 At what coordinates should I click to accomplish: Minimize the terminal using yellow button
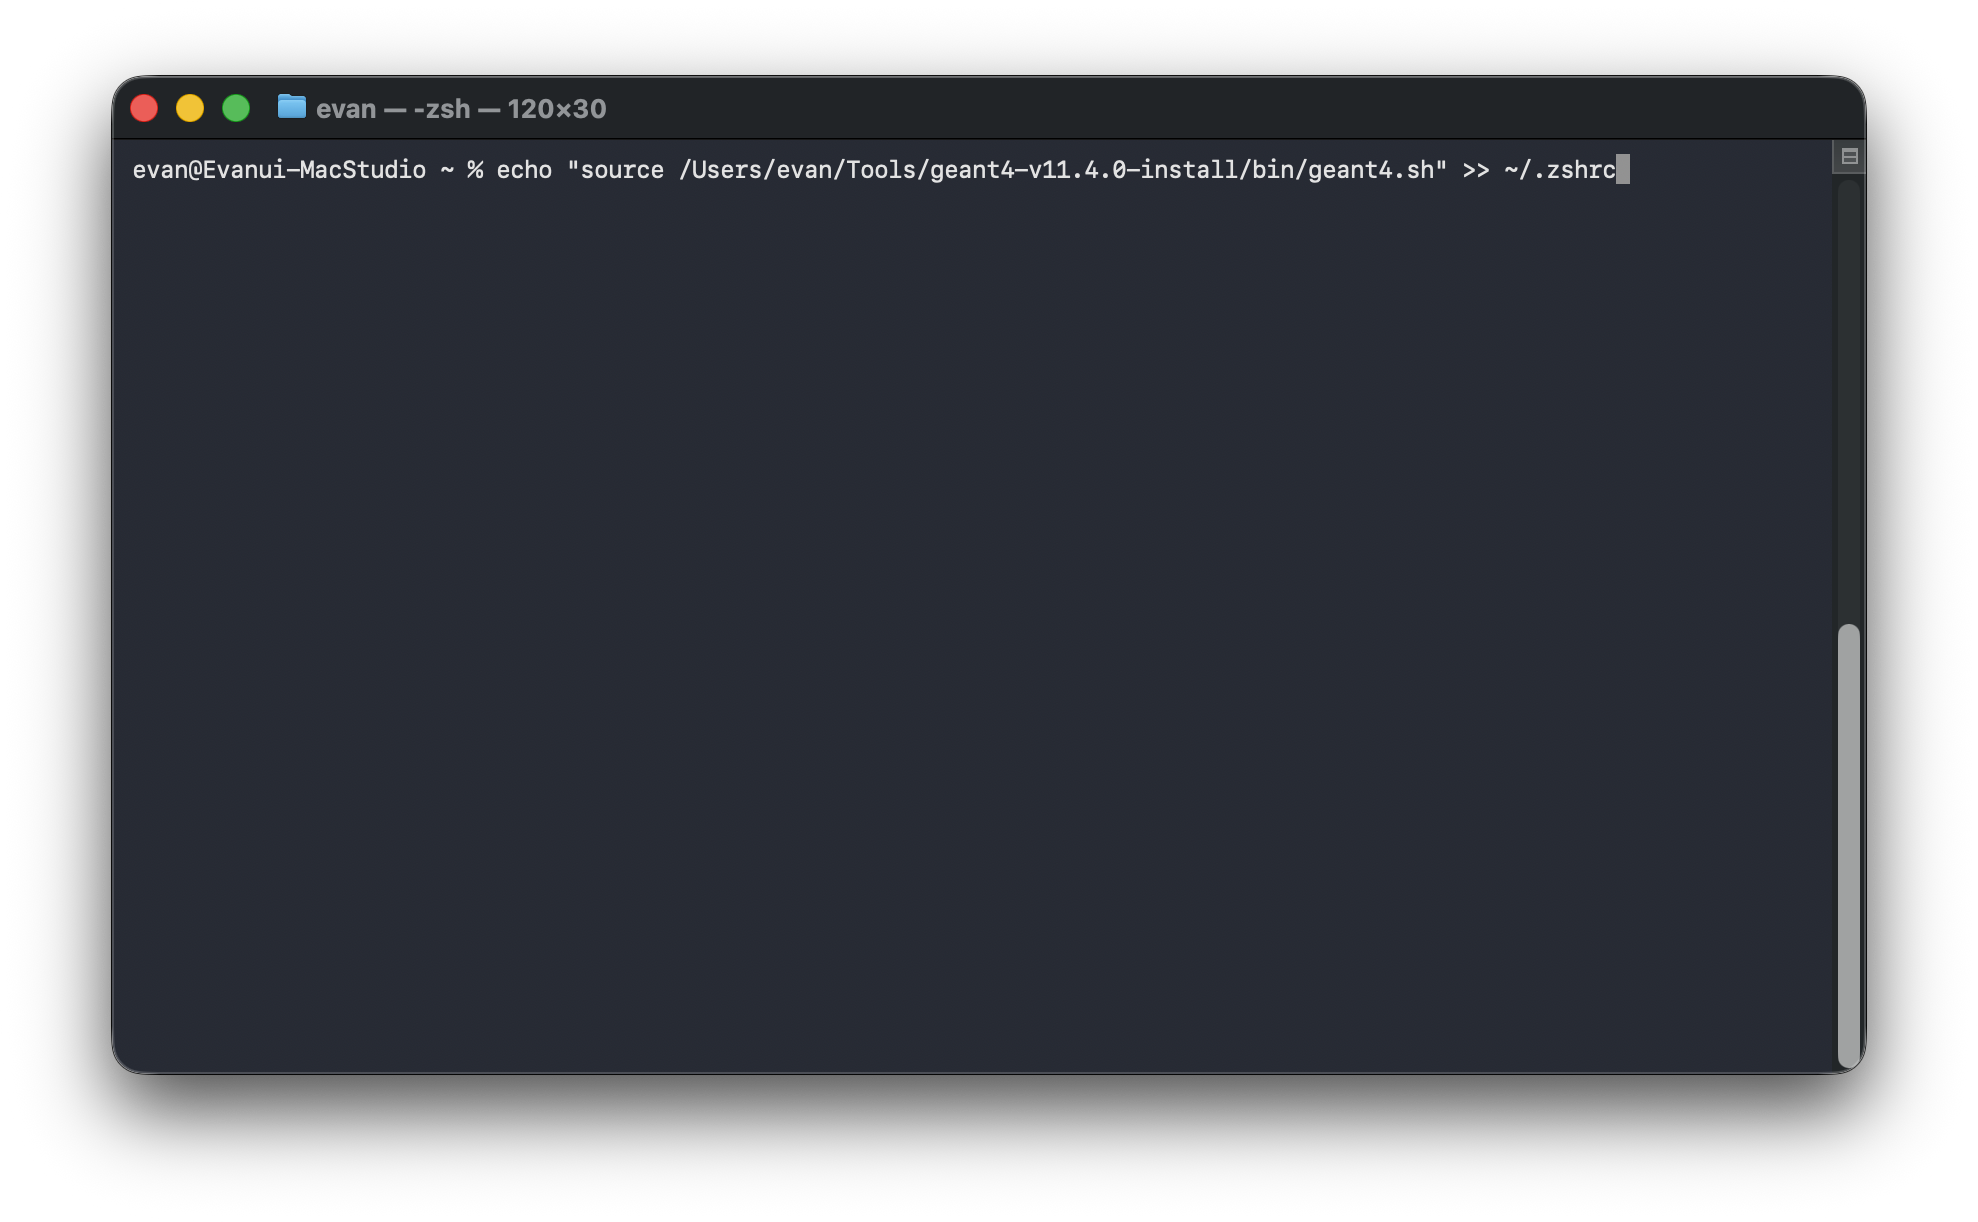click(190, 108)
